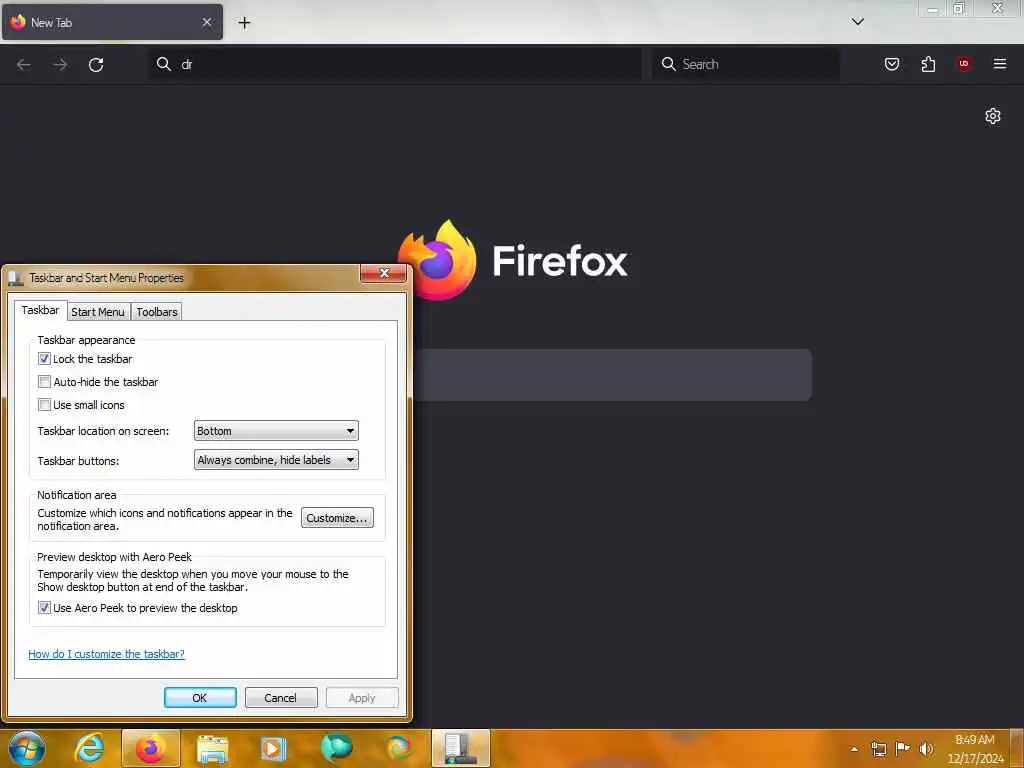
Task: Enable Auto-hide the taskbar
Action: click(x=44, y=381)
